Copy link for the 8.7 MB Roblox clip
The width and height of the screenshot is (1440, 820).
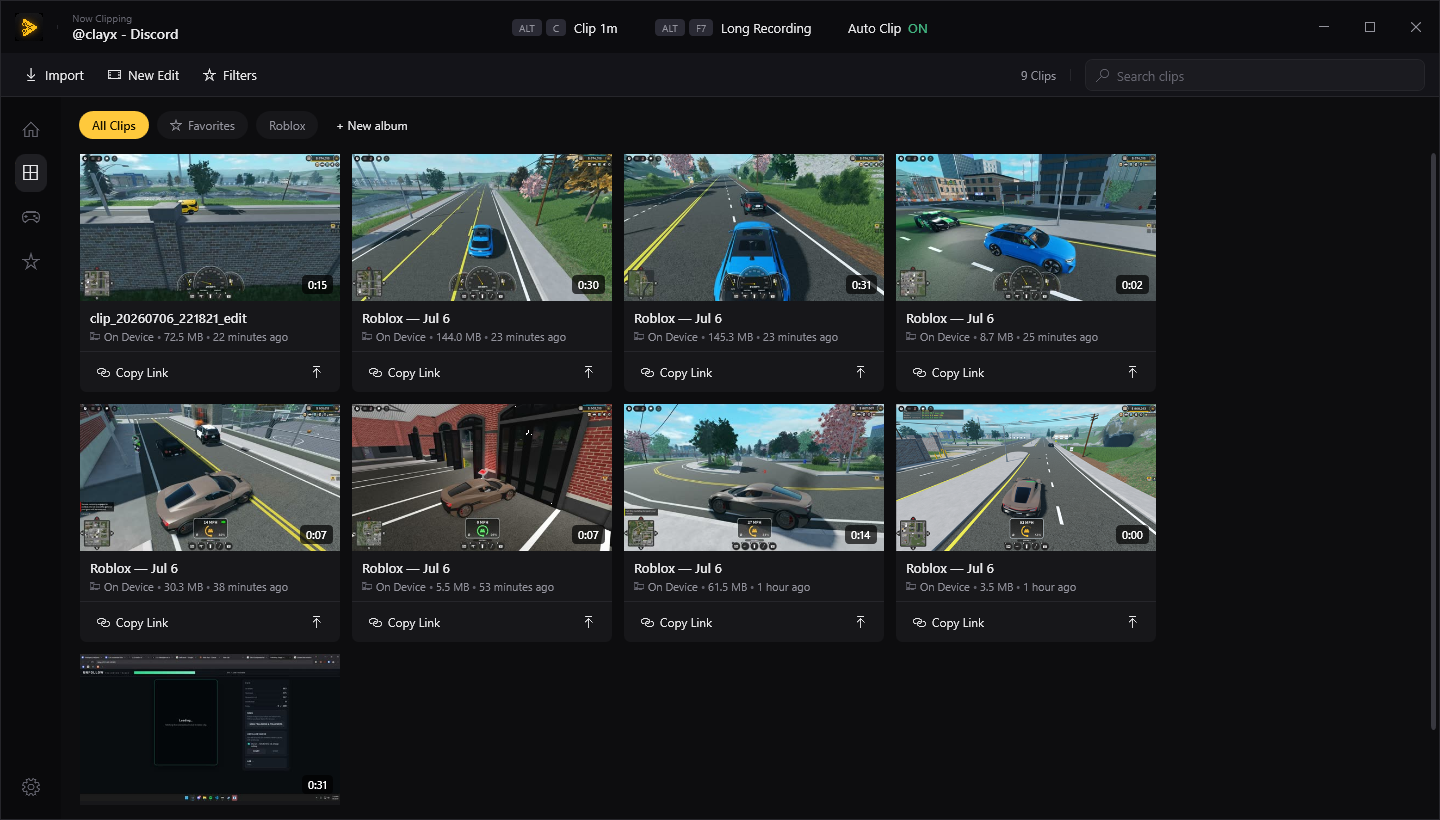[x=948, y=372]
